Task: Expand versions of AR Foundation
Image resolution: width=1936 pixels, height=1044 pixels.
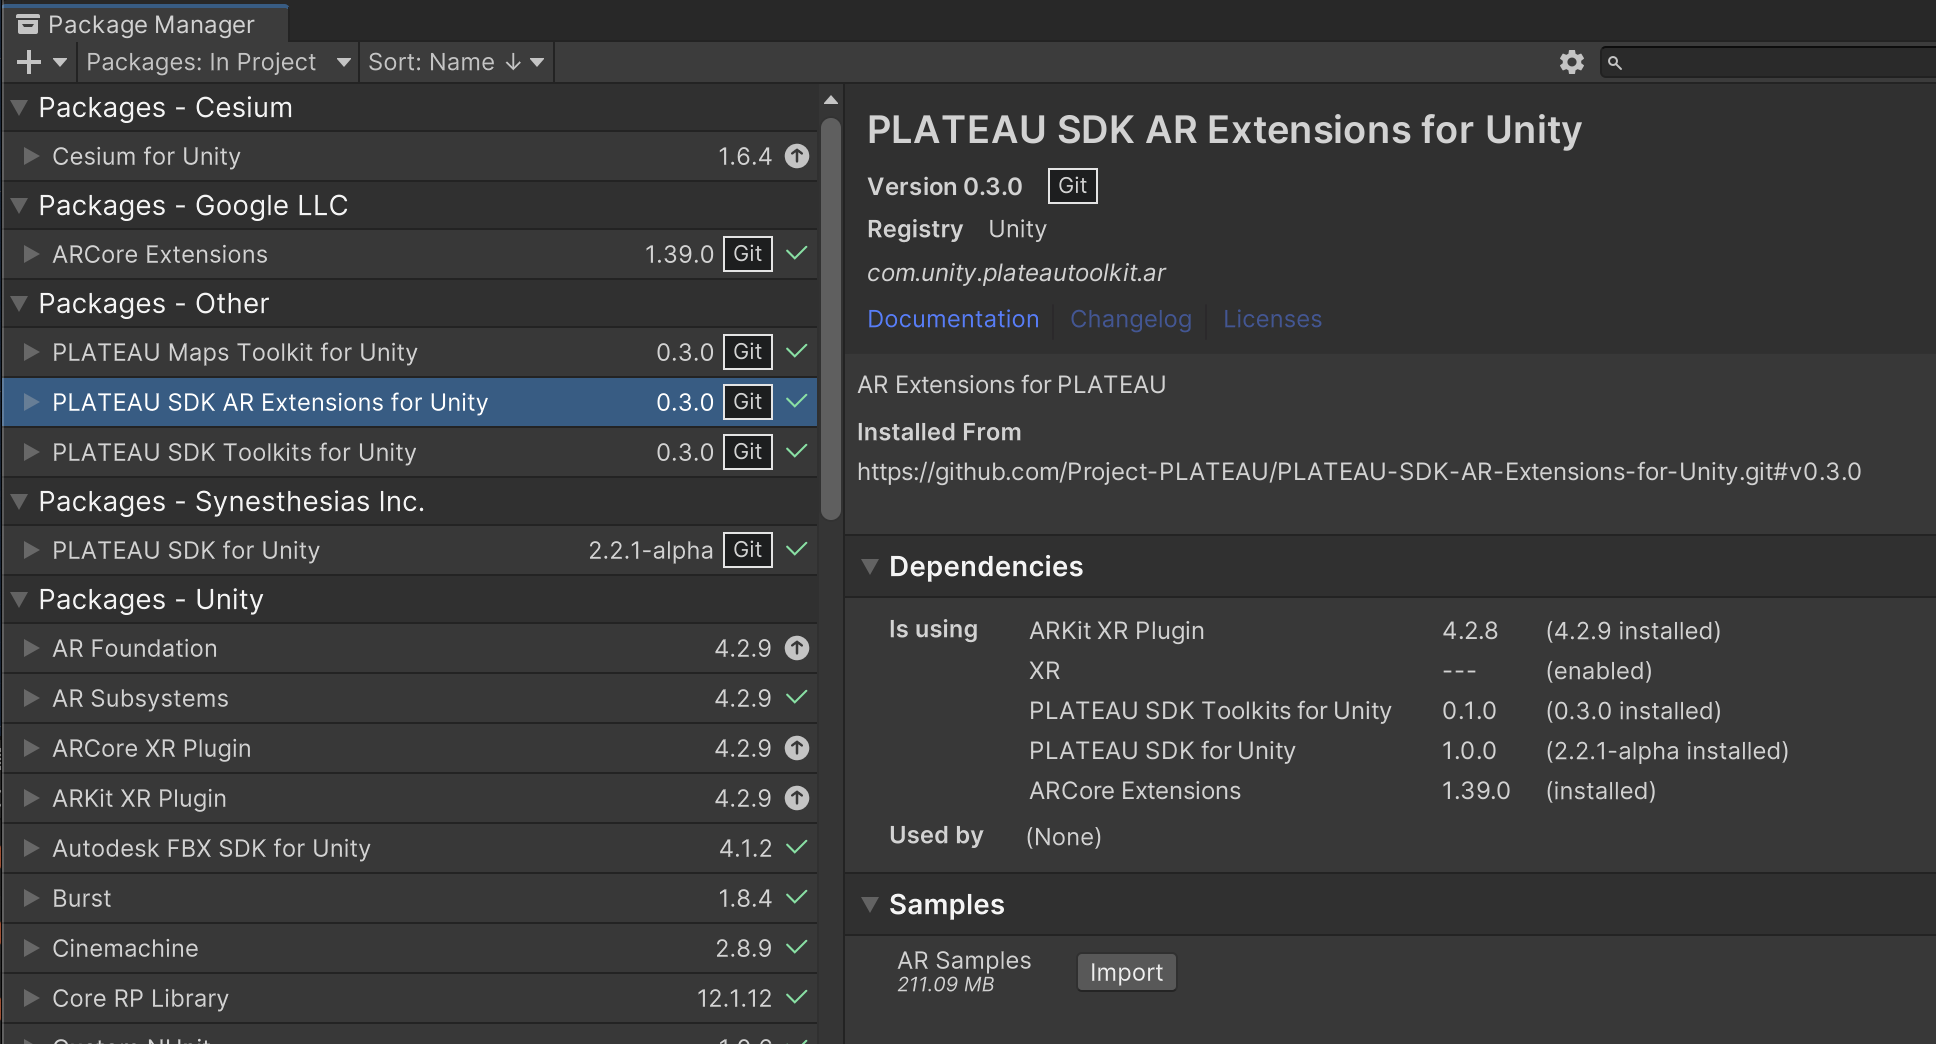Action: (31, 648)
